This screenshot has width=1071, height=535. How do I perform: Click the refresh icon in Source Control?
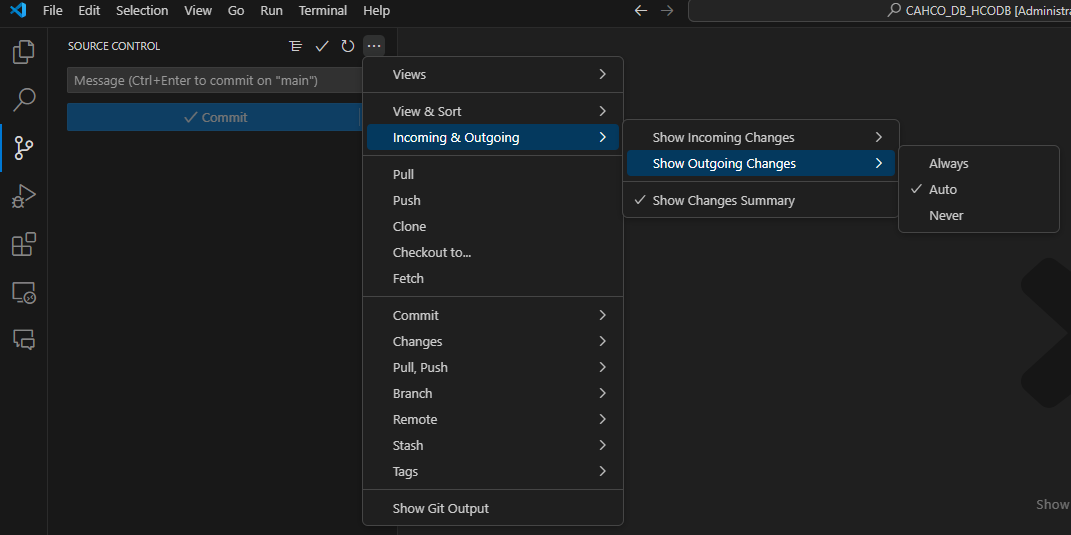348,46
